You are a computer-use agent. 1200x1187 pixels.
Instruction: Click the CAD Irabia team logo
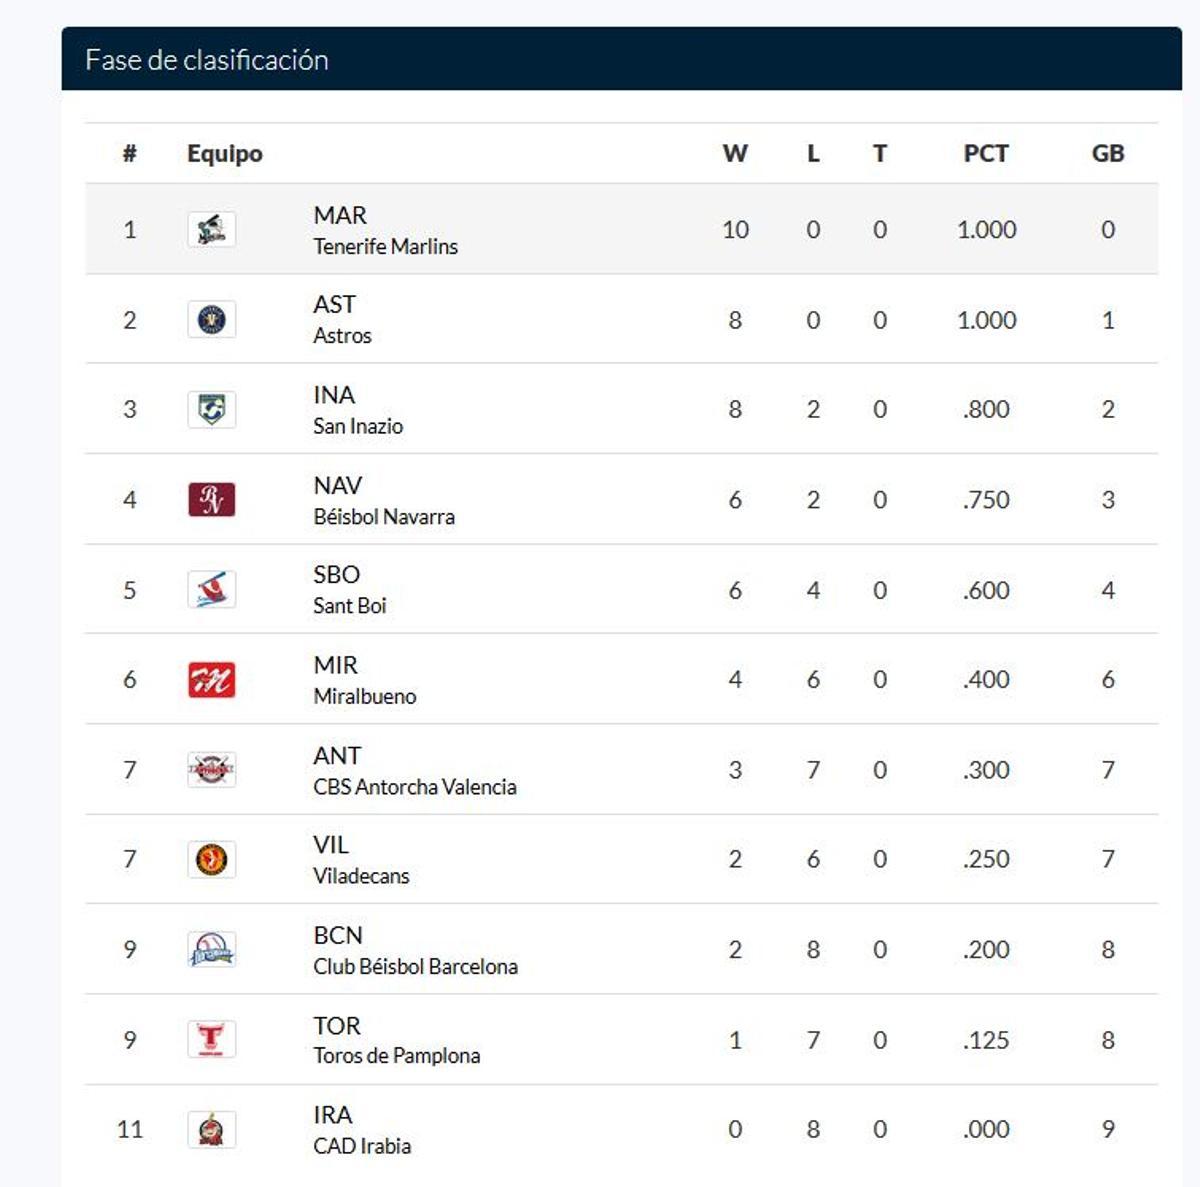pyautogui.click(x=211, y=1130)
